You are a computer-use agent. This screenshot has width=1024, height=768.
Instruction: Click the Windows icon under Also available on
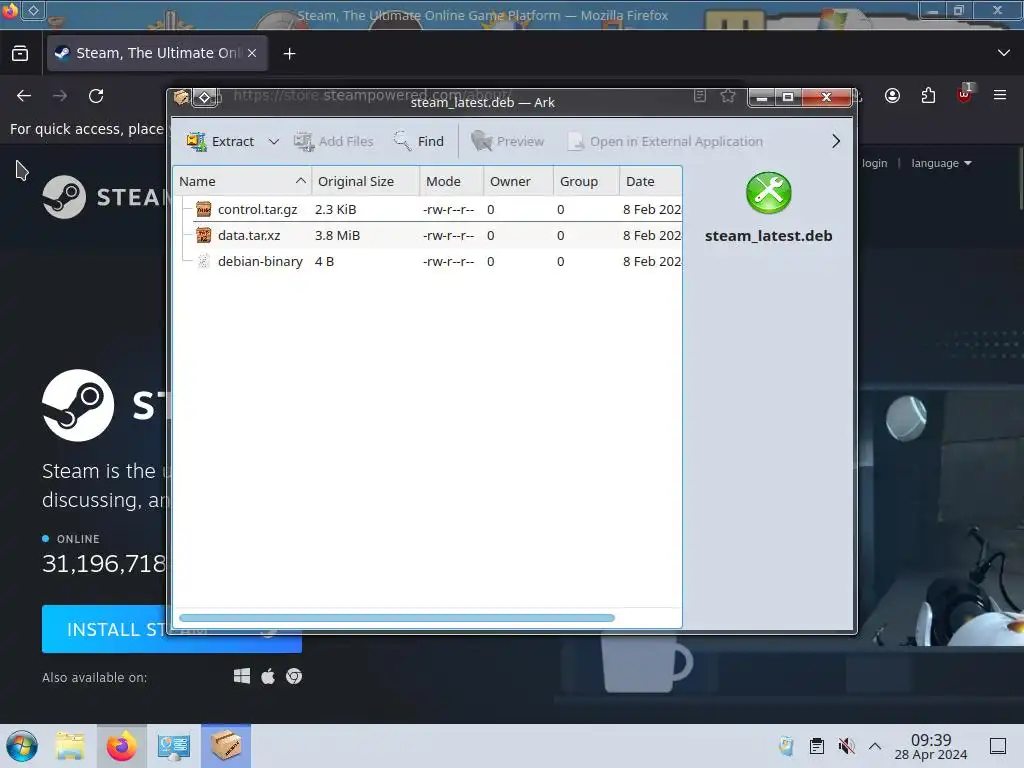click(x=242, y=676)
